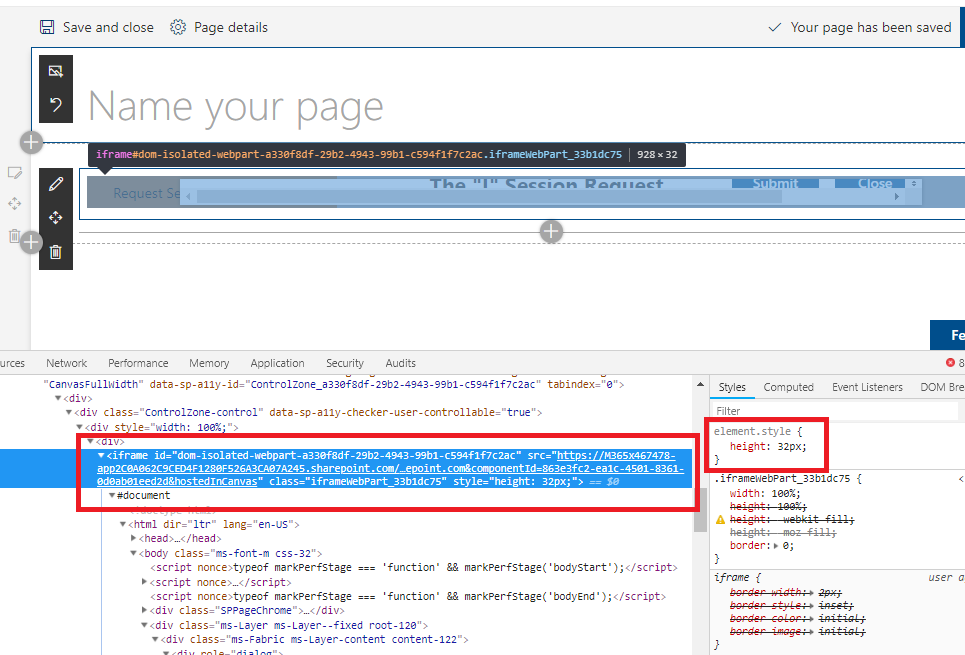Expand the SPPageChrome div node
This screenshot has width=965, height=655.
point(145,611)
